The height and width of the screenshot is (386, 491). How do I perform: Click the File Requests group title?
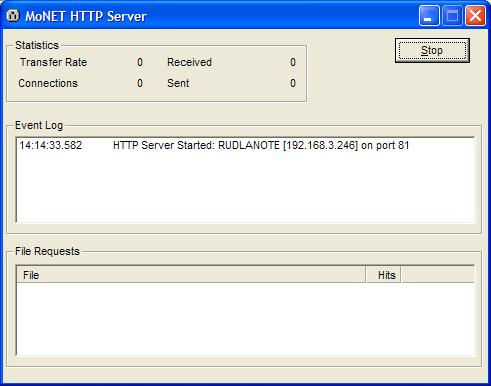[47, 251]
